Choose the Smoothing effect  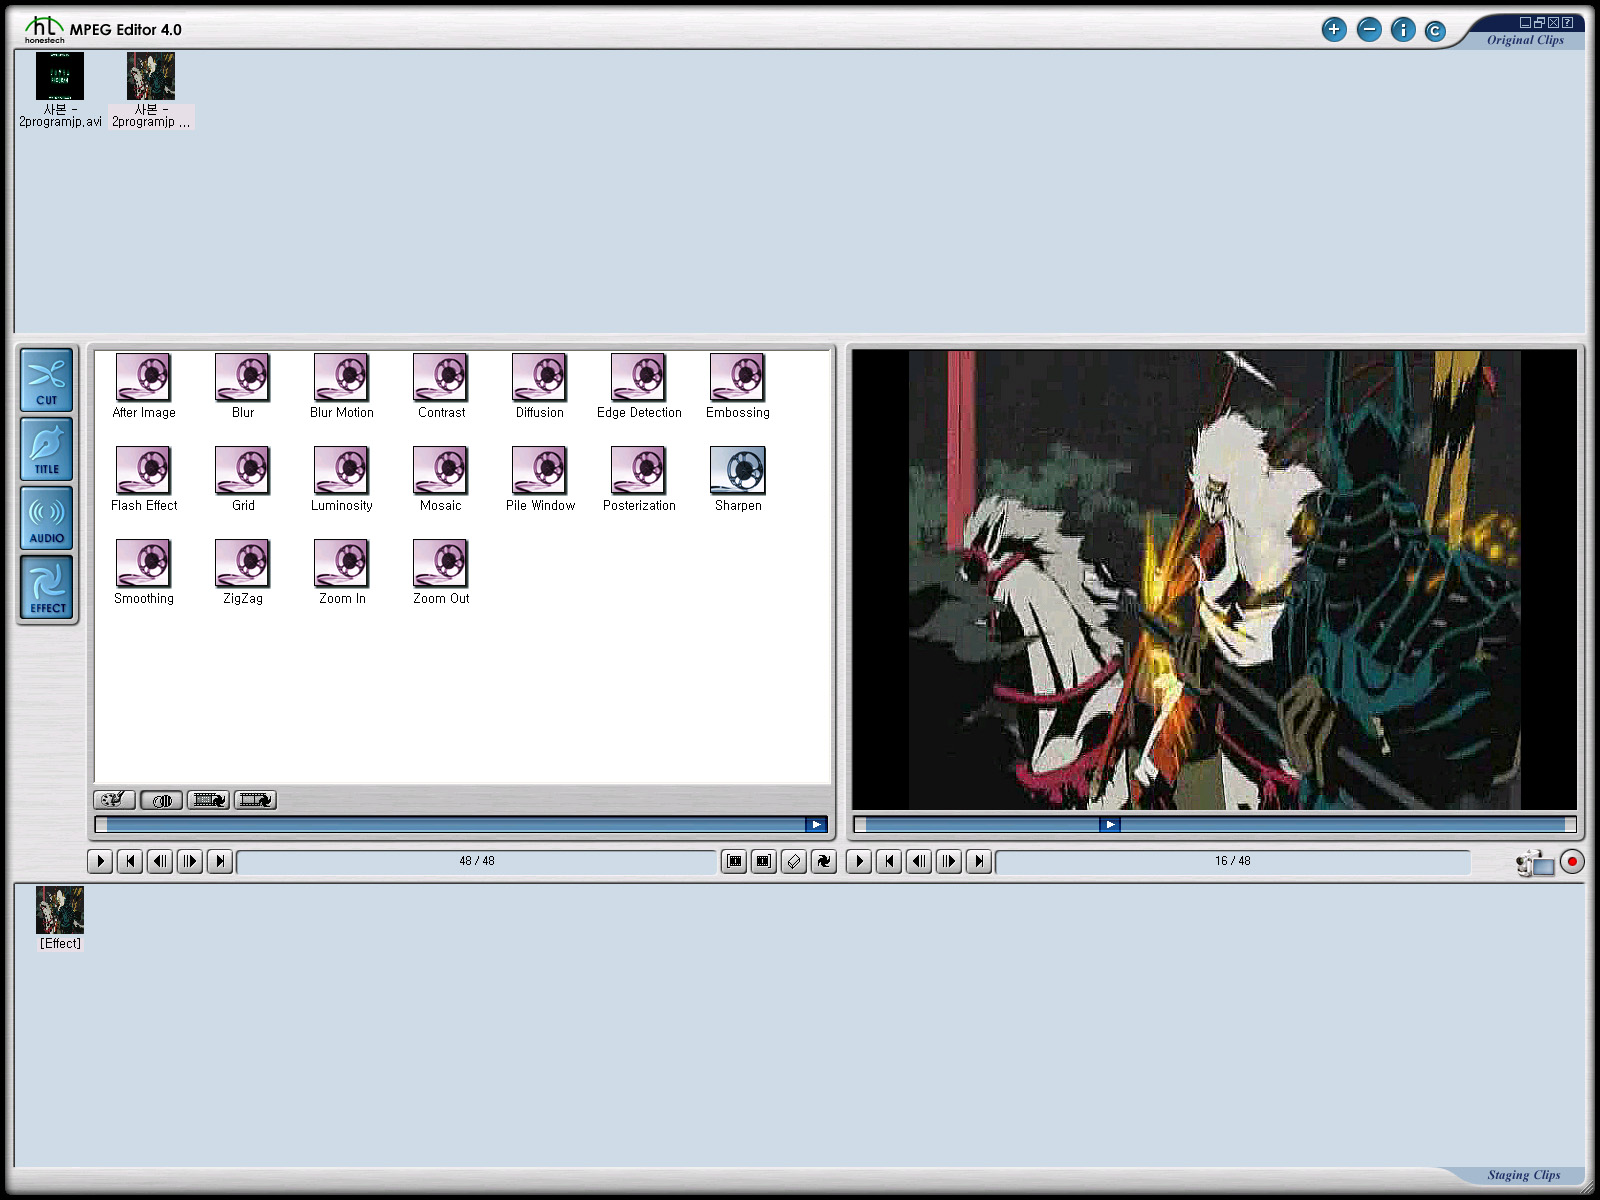coord(143,572)
